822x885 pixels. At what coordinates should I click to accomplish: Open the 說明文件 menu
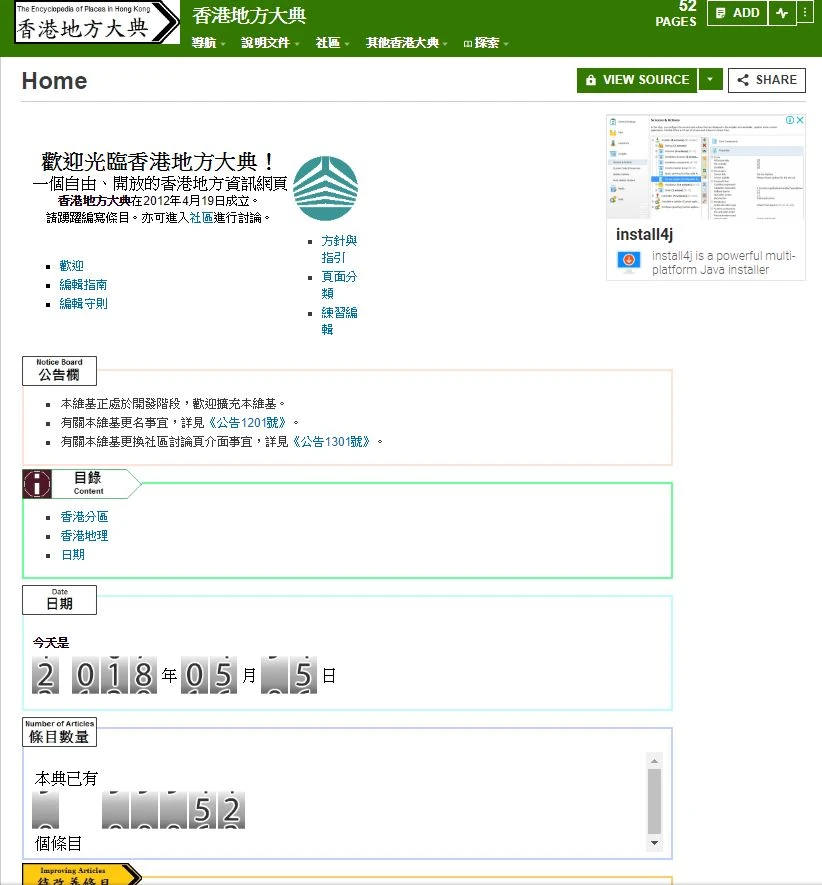click(x=270, y=43)
